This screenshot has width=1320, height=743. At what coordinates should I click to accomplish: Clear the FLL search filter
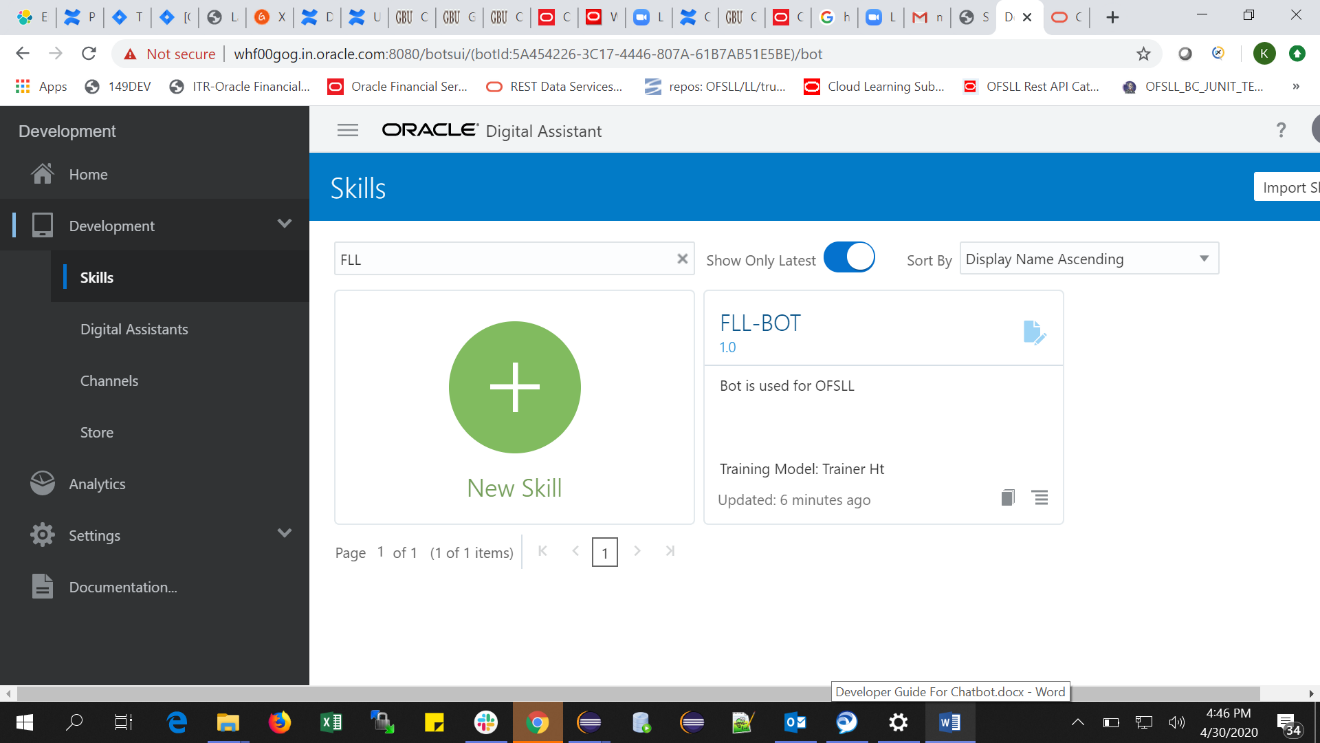pyautogui.click(x=682, y=259)
